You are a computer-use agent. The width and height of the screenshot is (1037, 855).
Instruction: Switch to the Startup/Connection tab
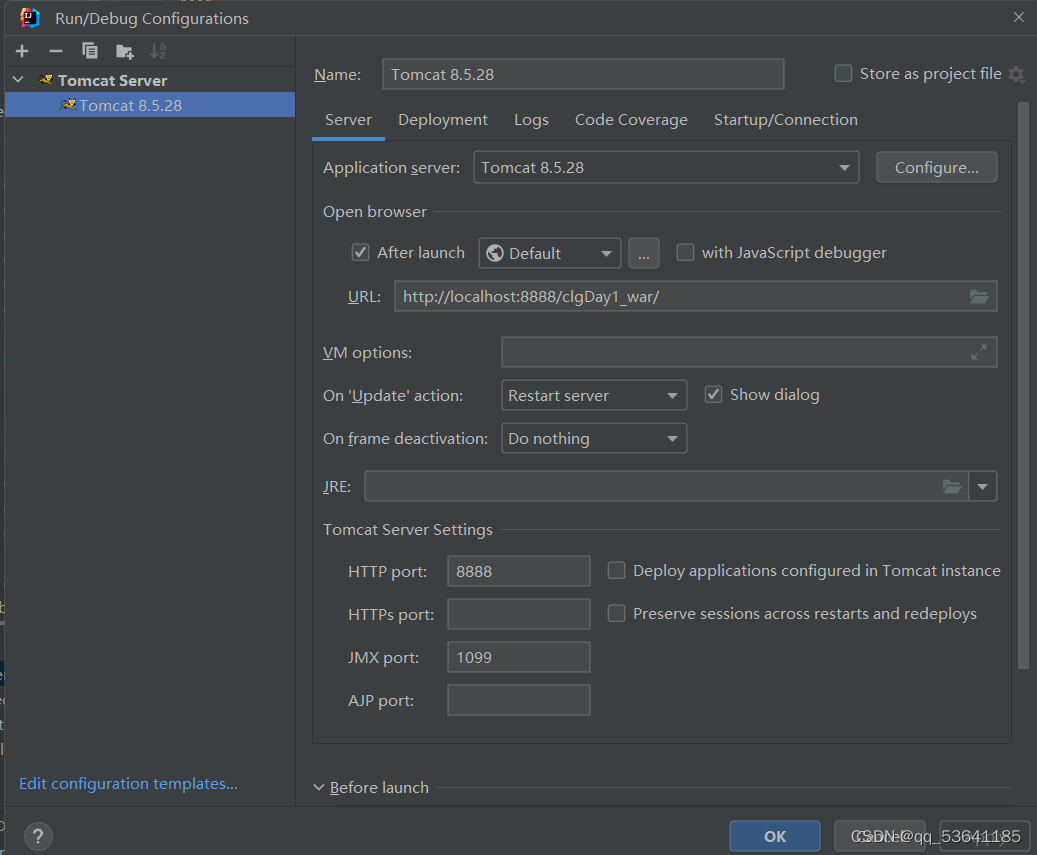point(786,120)
